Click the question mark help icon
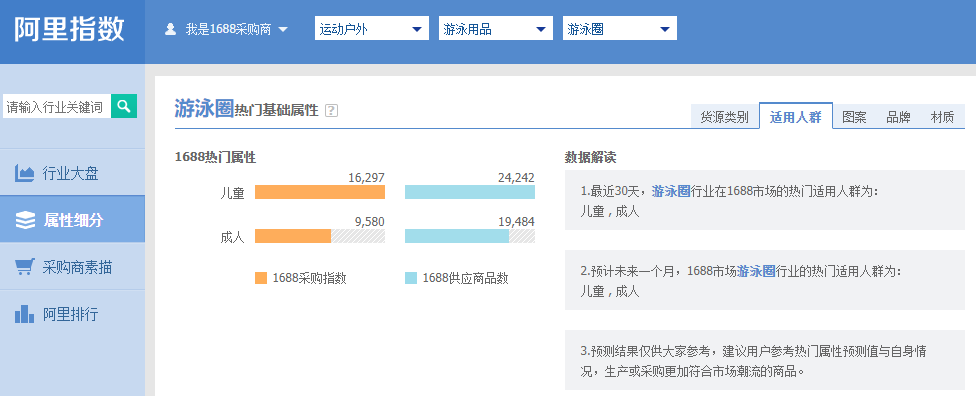 click(x=331, y=111)
